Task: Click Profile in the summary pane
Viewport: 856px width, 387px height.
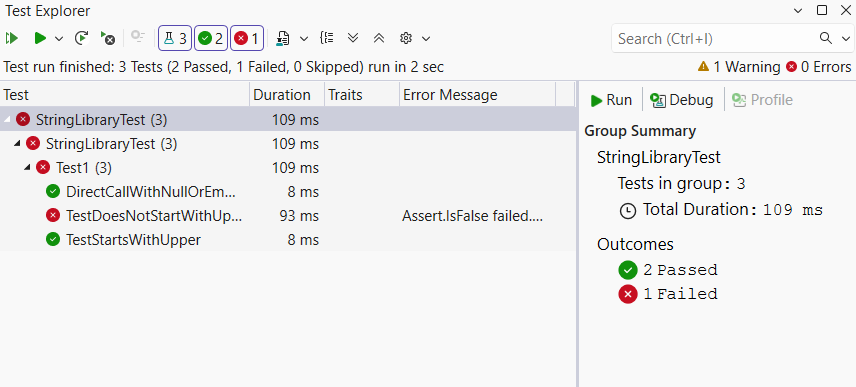Action: tap(762, 100)
